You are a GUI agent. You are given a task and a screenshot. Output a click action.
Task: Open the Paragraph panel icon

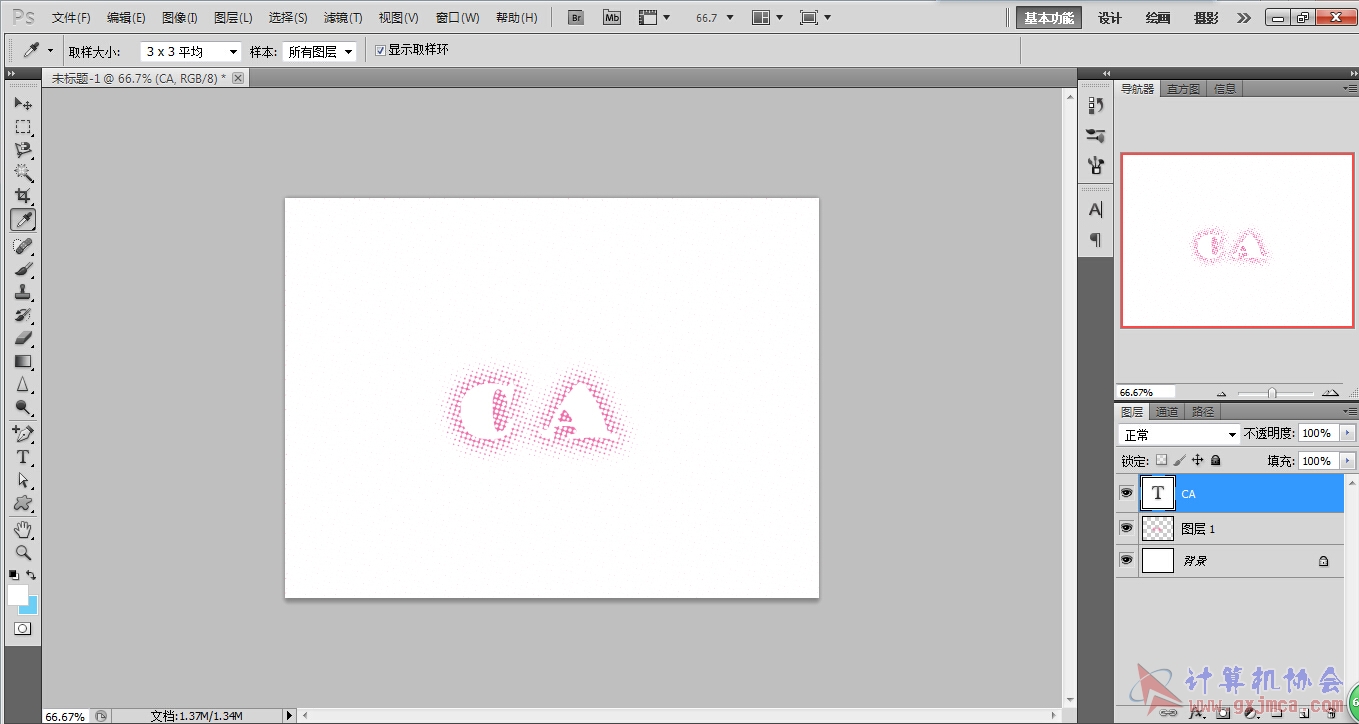(1096, 239)
